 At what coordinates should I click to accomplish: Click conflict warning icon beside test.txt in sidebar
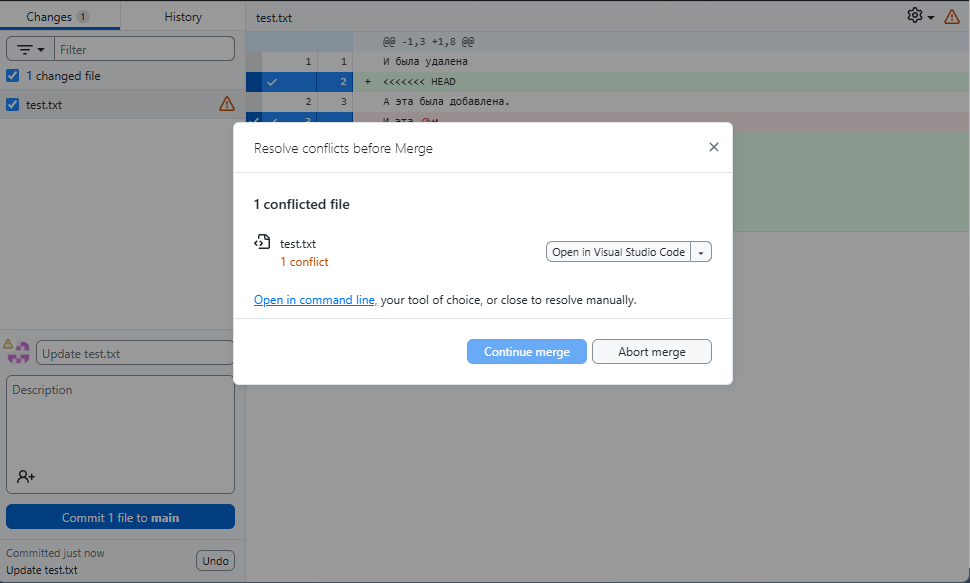click(x=227, y=104)
